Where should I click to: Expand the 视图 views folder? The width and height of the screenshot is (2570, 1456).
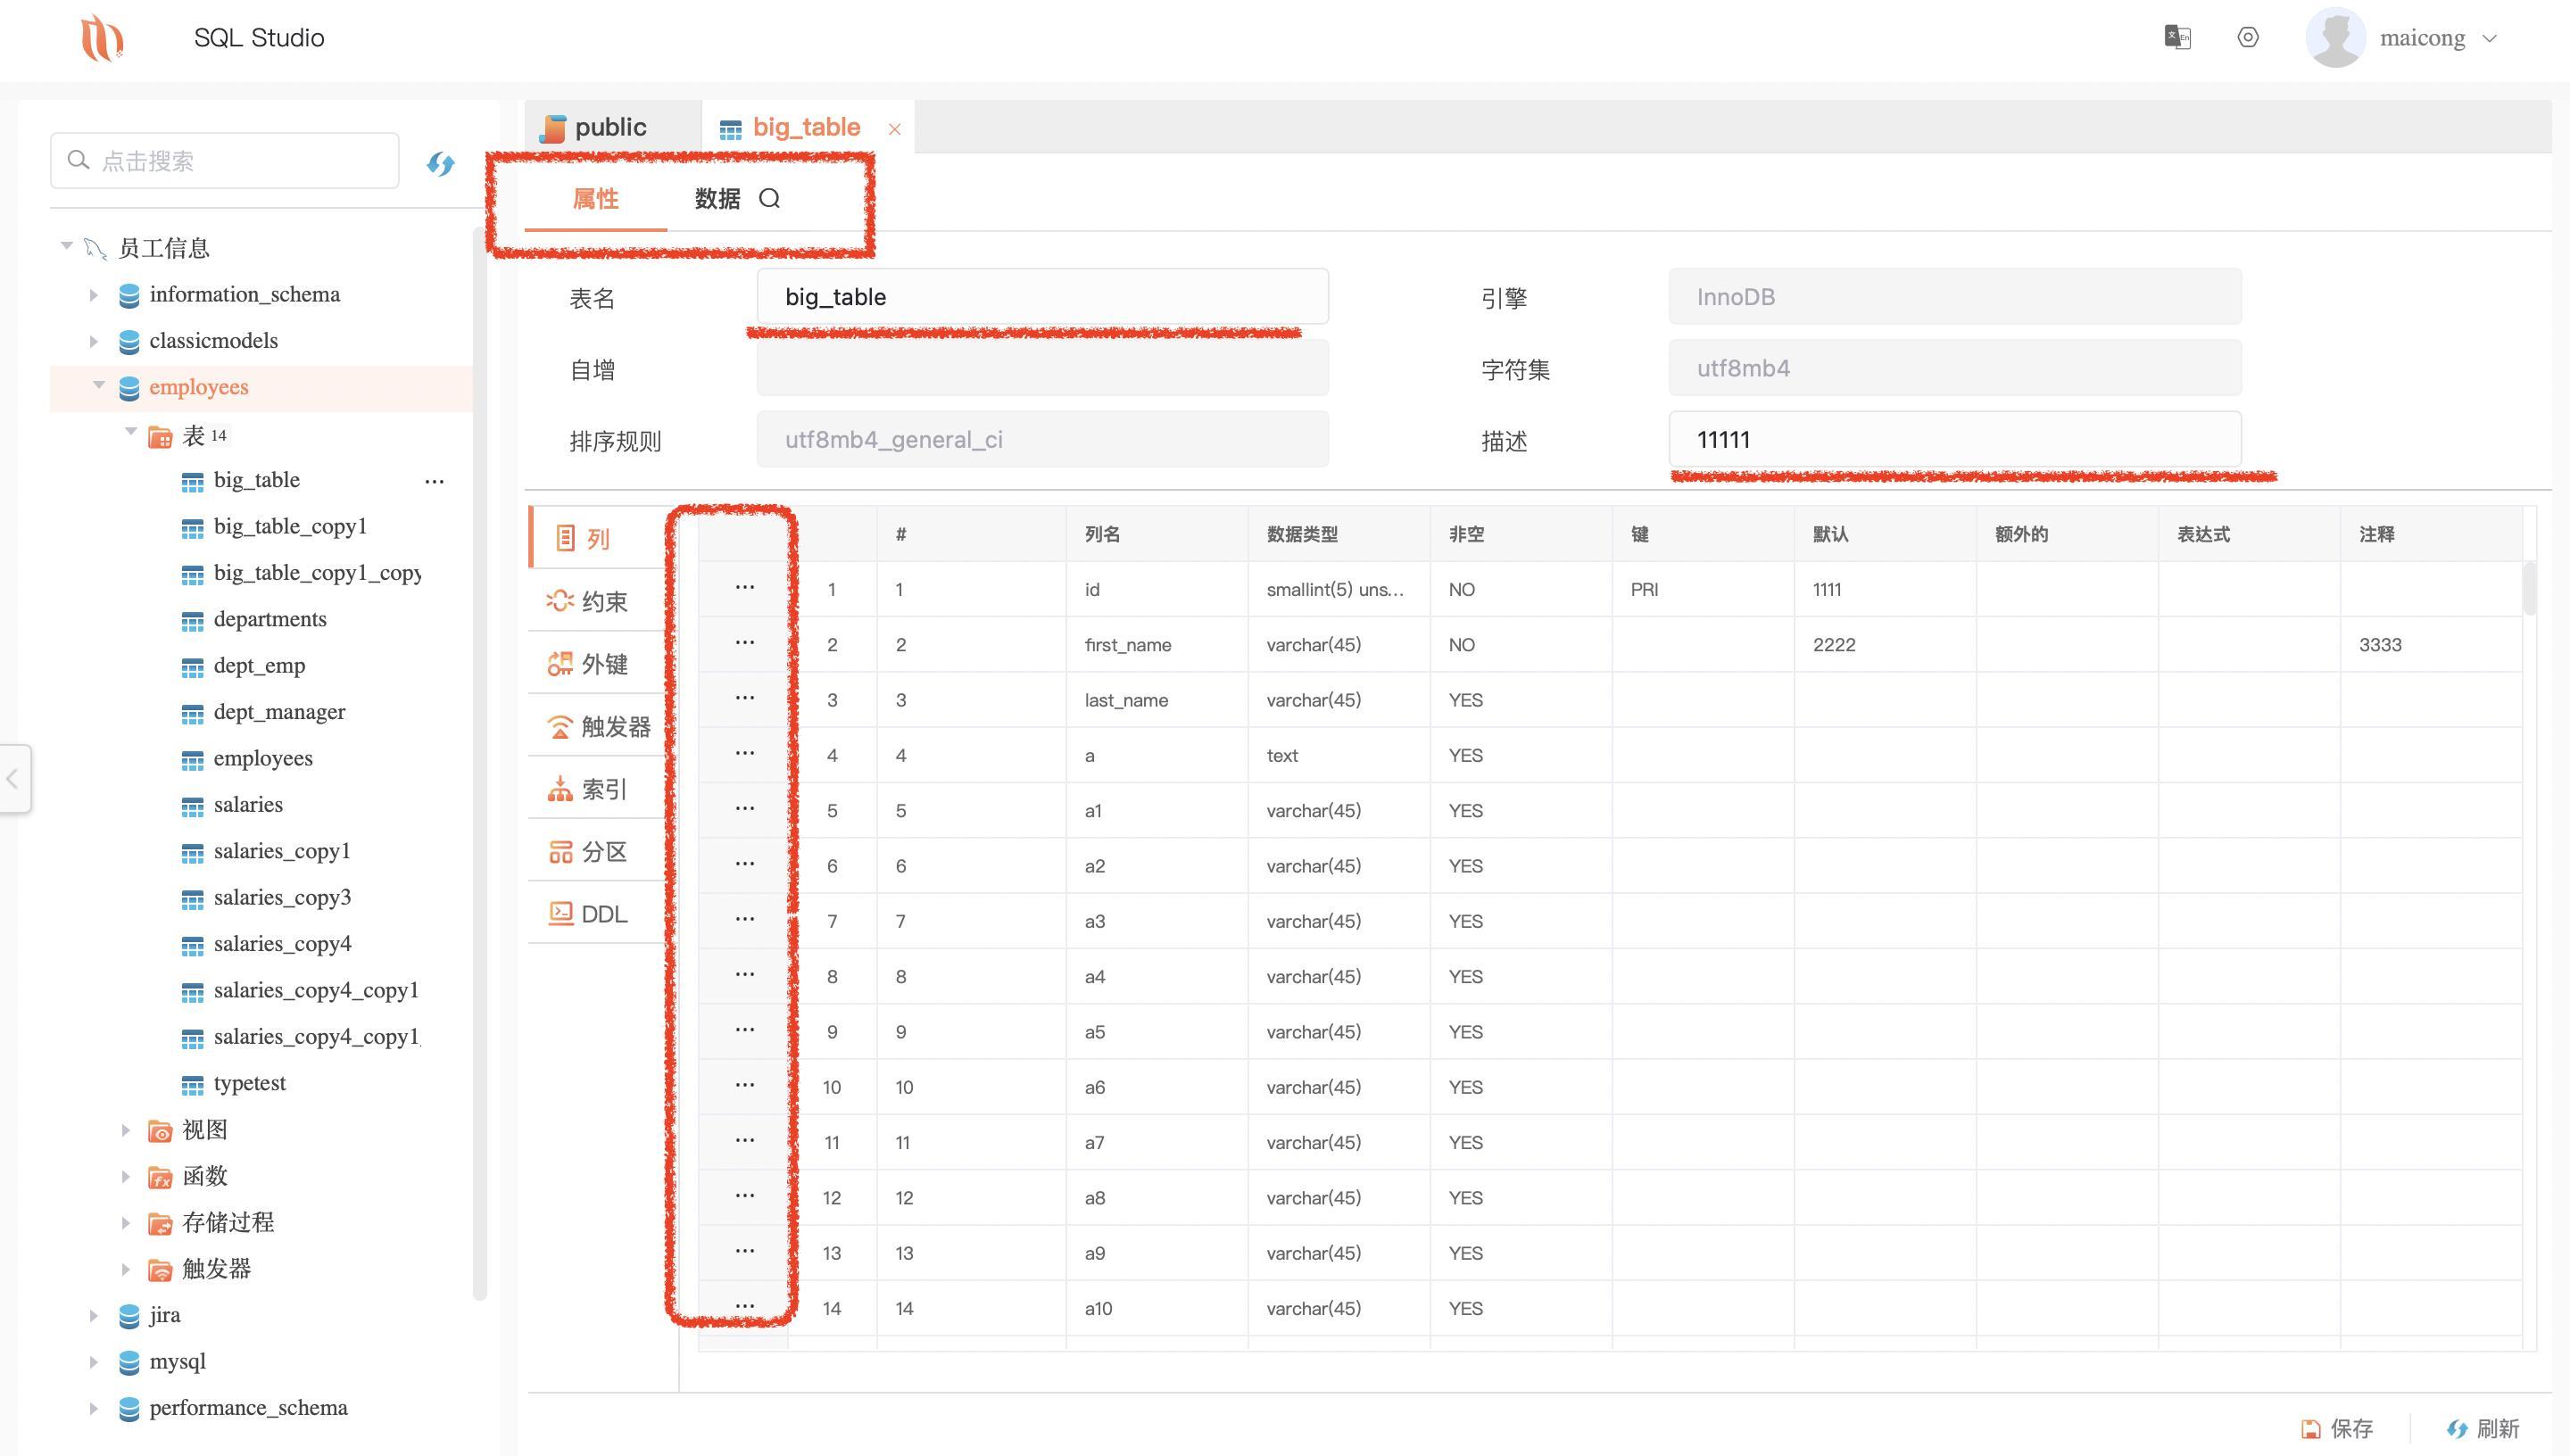[126, 1130]
